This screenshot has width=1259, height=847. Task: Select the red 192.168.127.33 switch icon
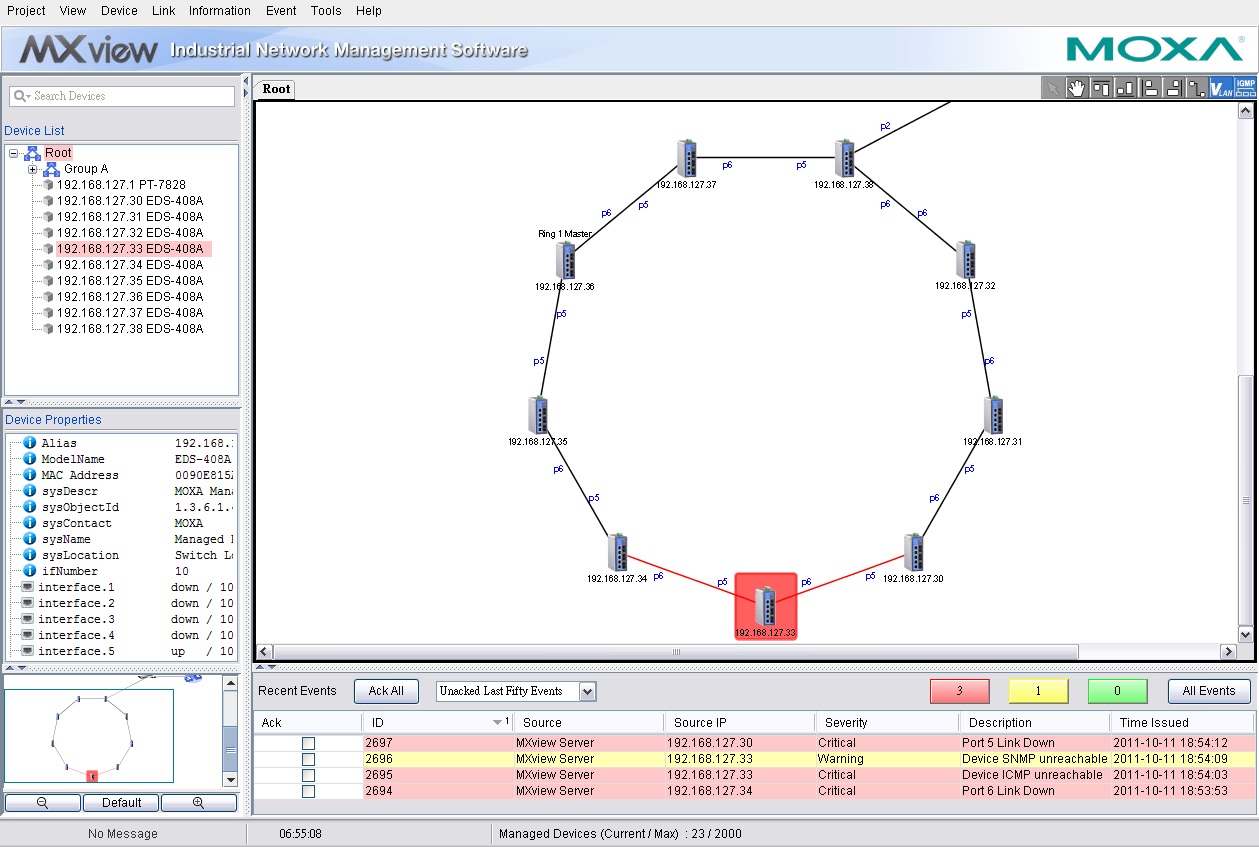coord(766,606)
